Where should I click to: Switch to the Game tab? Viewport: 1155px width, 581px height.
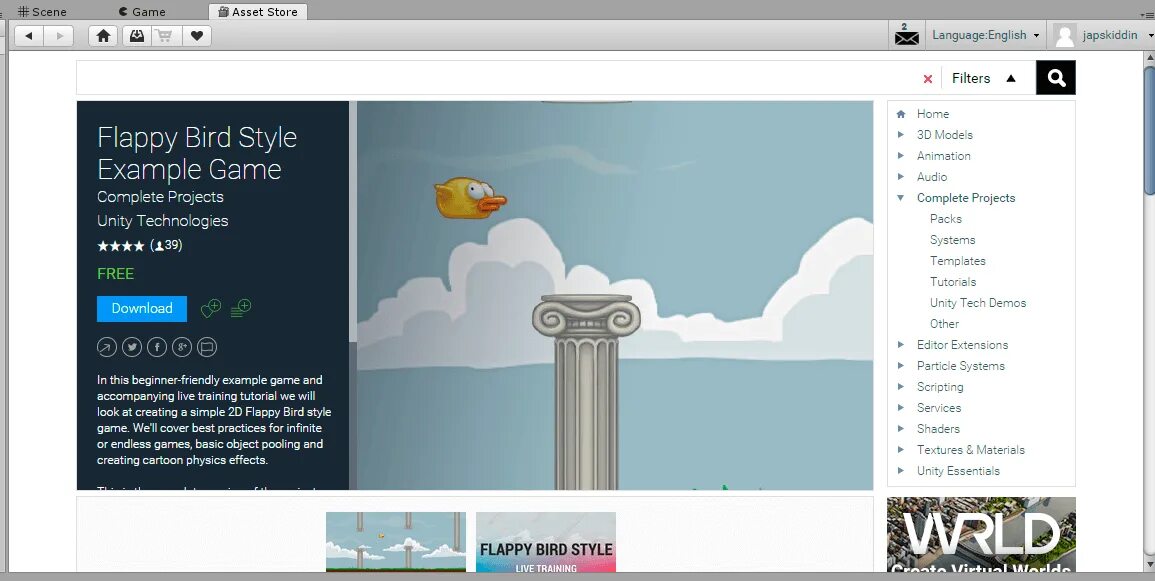tap(142, 12)
